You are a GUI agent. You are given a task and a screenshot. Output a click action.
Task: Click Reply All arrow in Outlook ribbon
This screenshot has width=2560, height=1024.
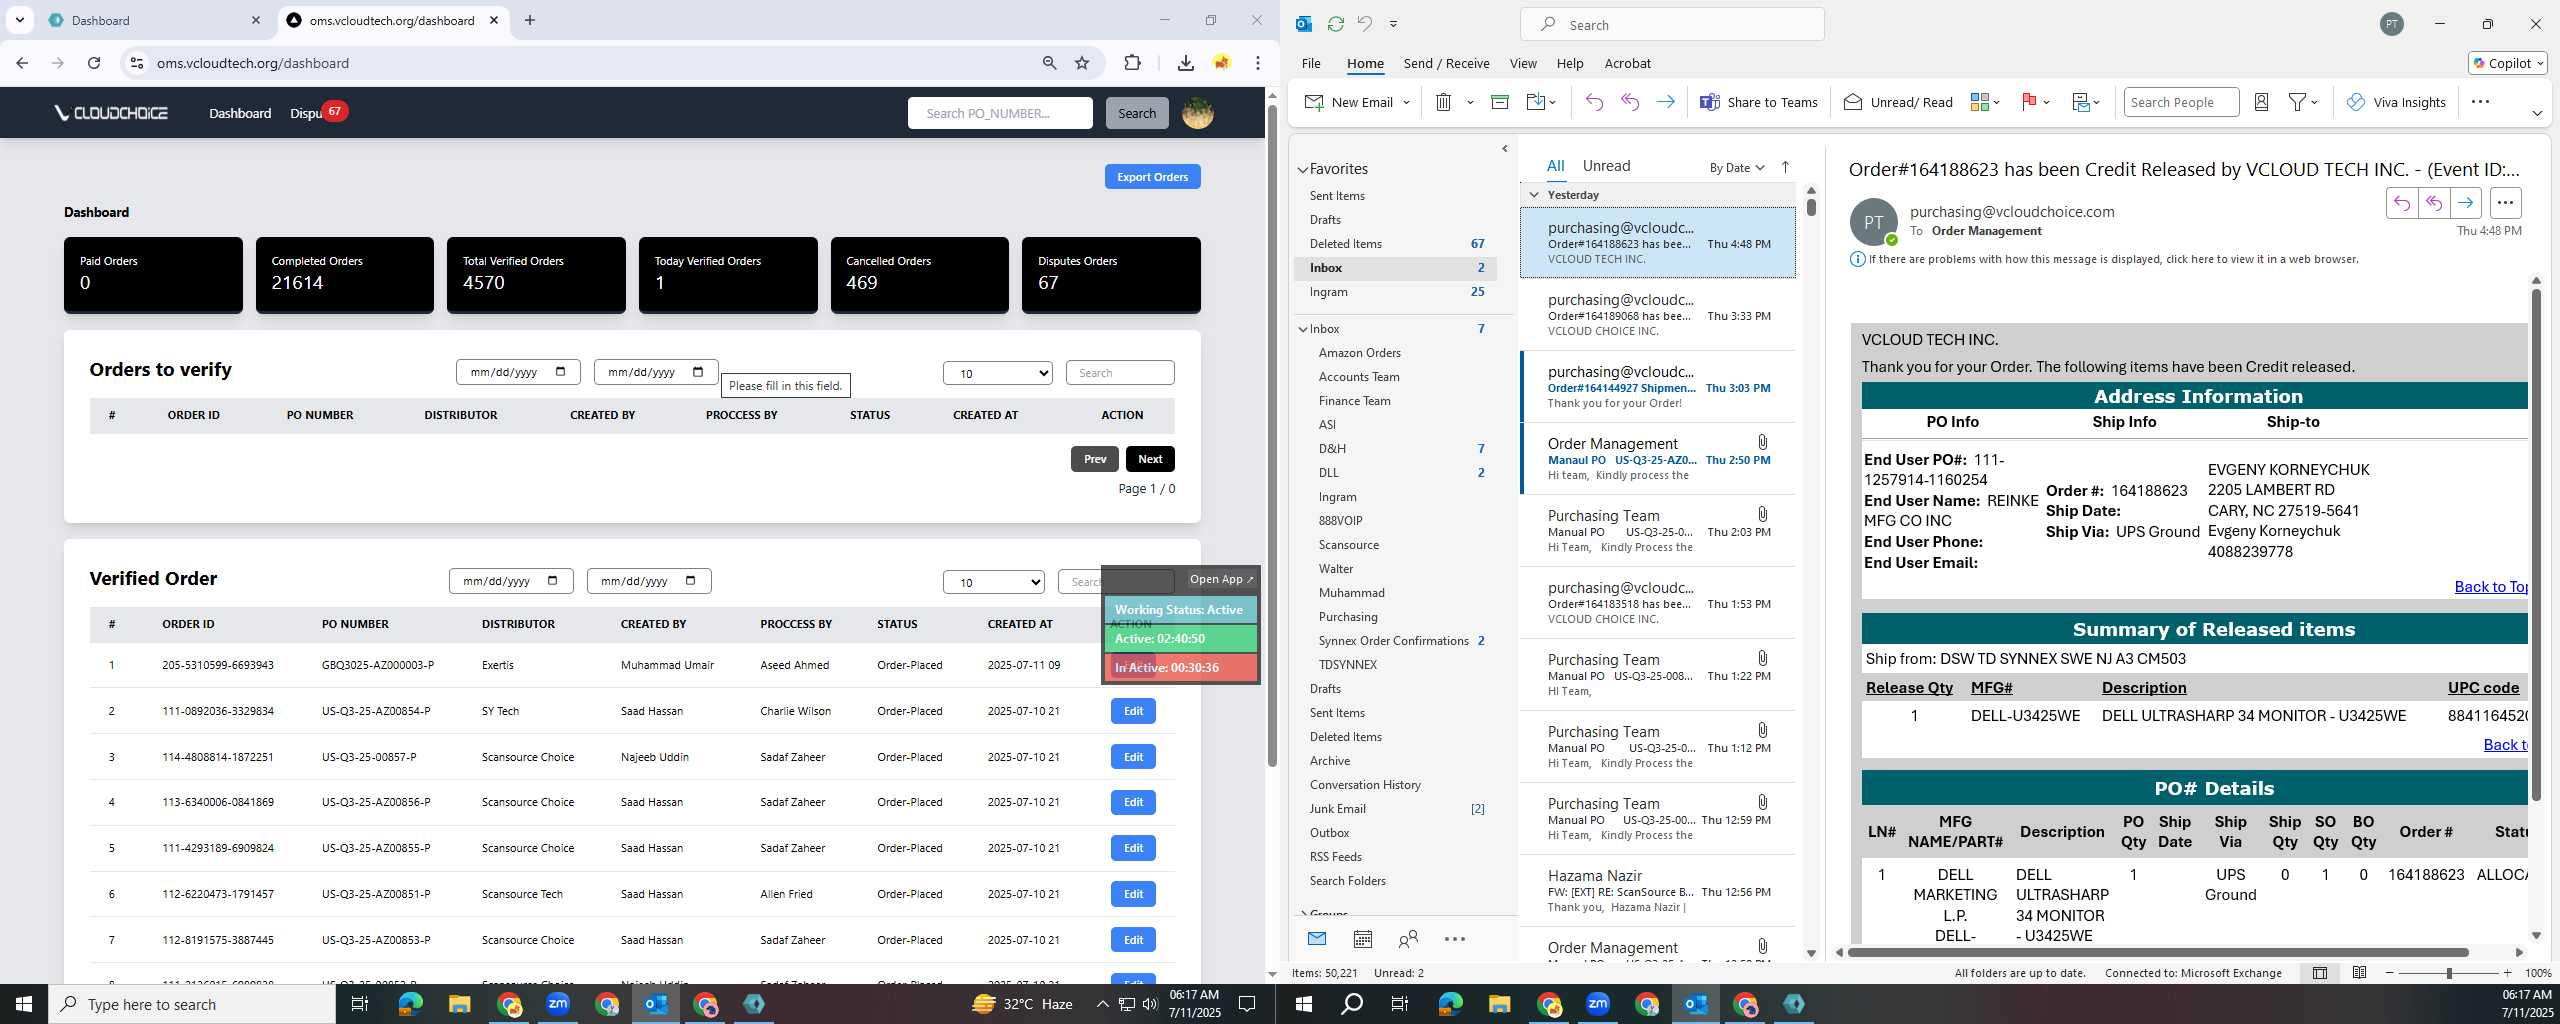[1630, 102]
